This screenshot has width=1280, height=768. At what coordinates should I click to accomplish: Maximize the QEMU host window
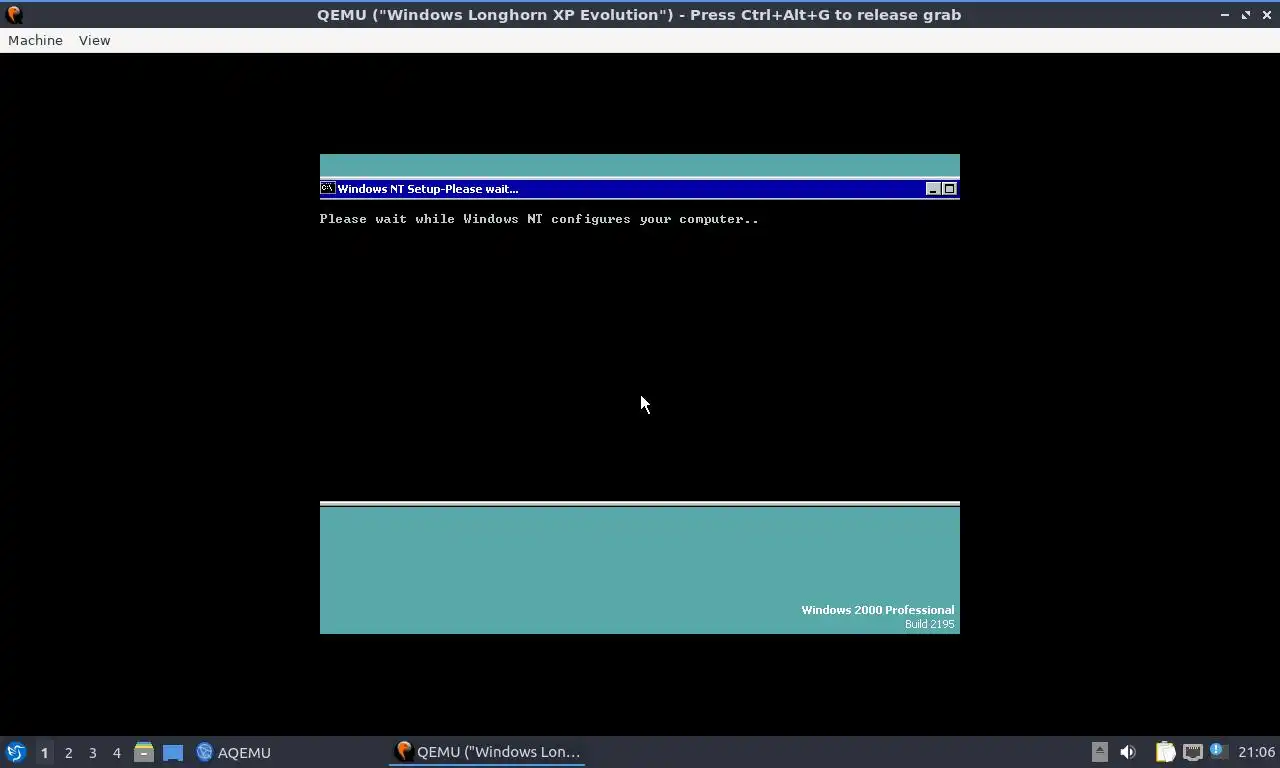point(1246,15)
